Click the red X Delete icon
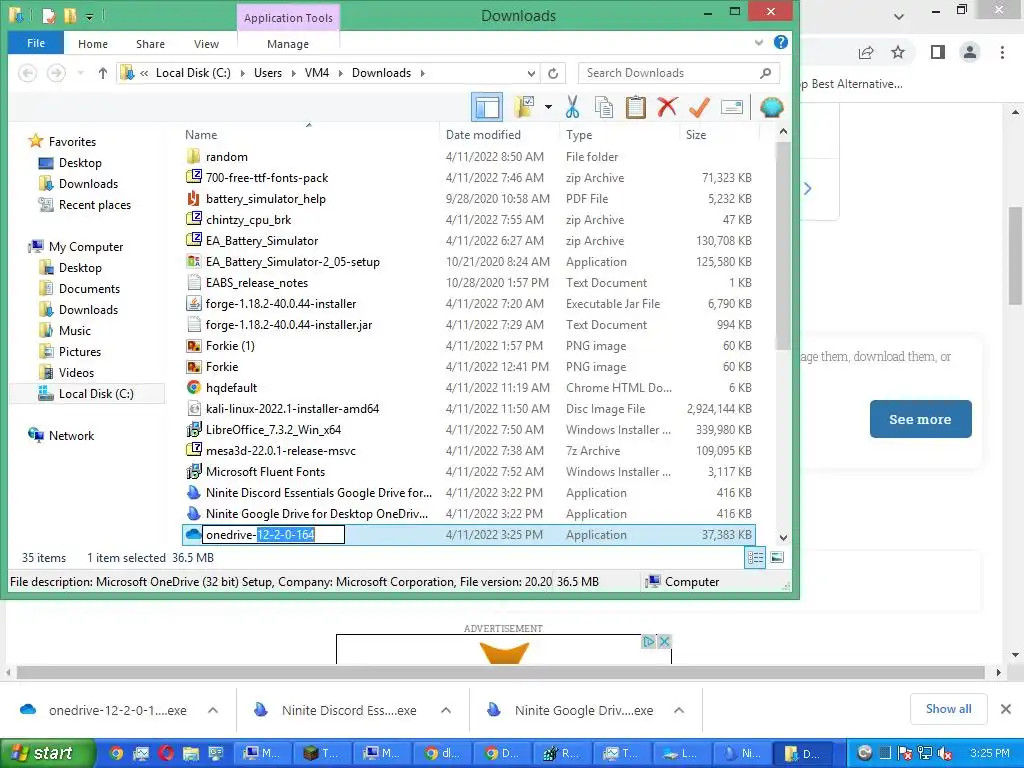Image resolution: width=1024 pixels, height=768 pixels. (667, 106)
